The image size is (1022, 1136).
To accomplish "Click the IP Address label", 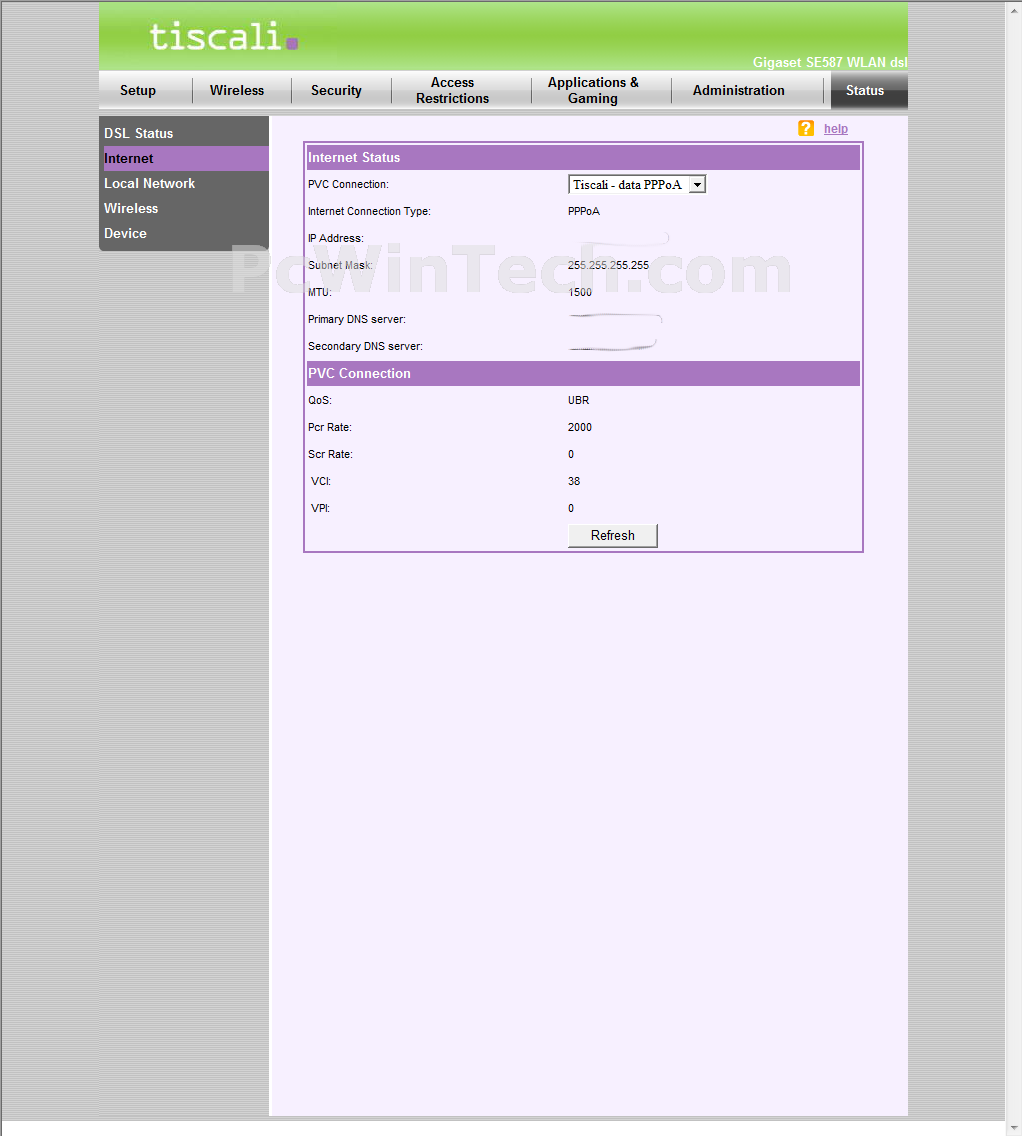I will [x=335, y=238].
